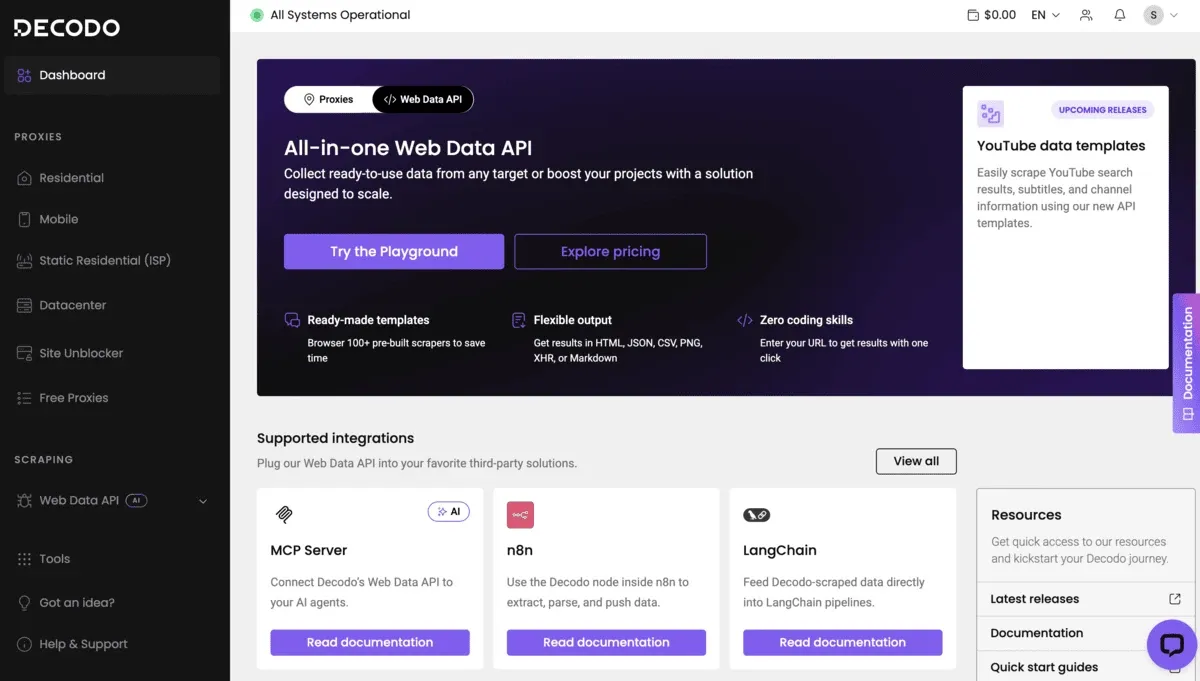Click the YouTube data templates card icon
Viewport: 1200px width, 681px height.
click(x=990, y=113)
